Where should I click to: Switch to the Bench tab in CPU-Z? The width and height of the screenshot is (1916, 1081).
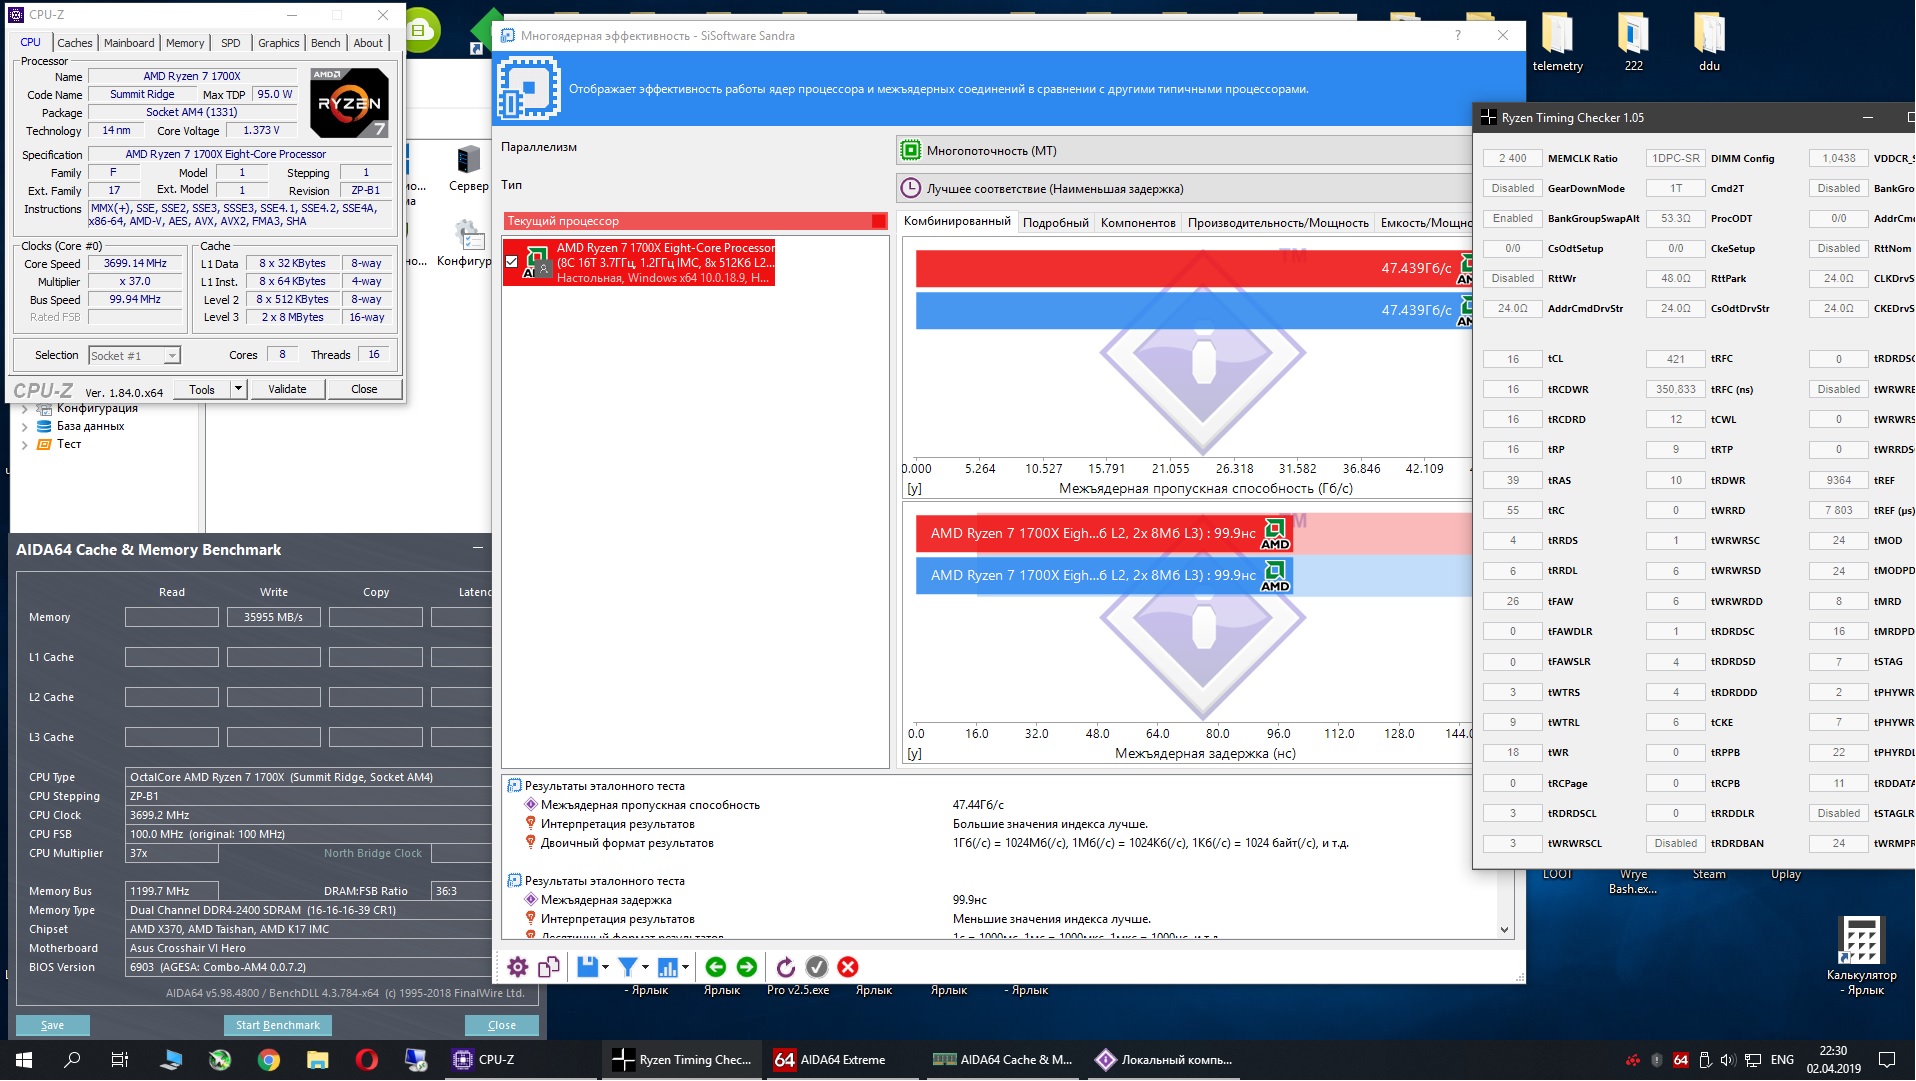(x=326, y=43)
